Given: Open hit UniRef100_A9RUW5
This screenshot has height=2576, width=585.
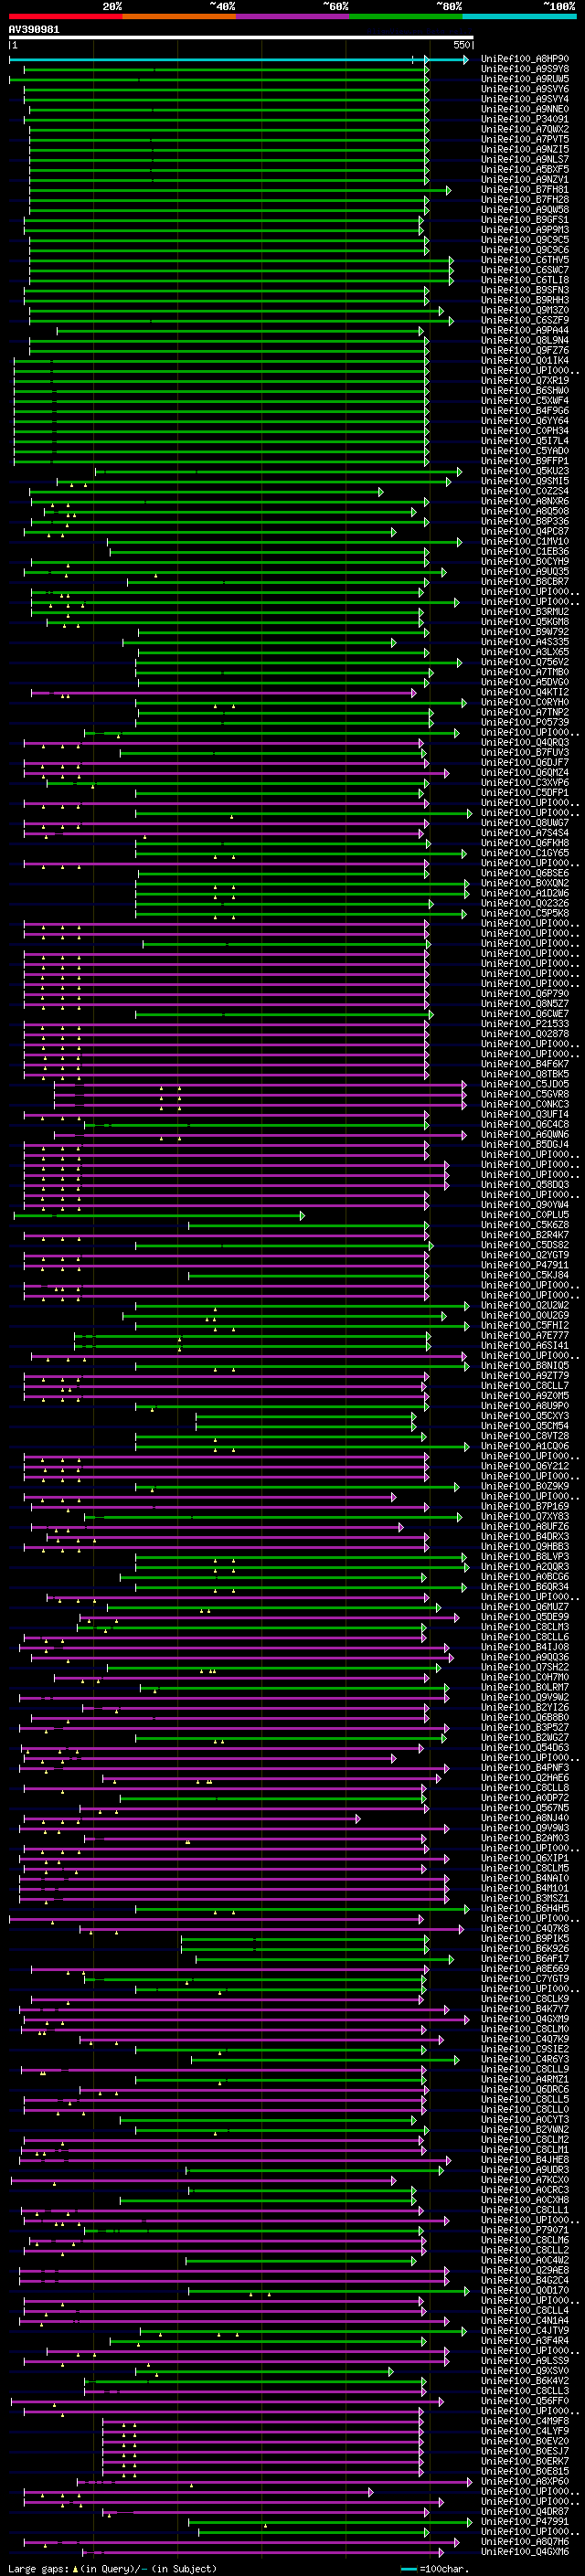Looking at the screenshot, I should click(525, 79).
